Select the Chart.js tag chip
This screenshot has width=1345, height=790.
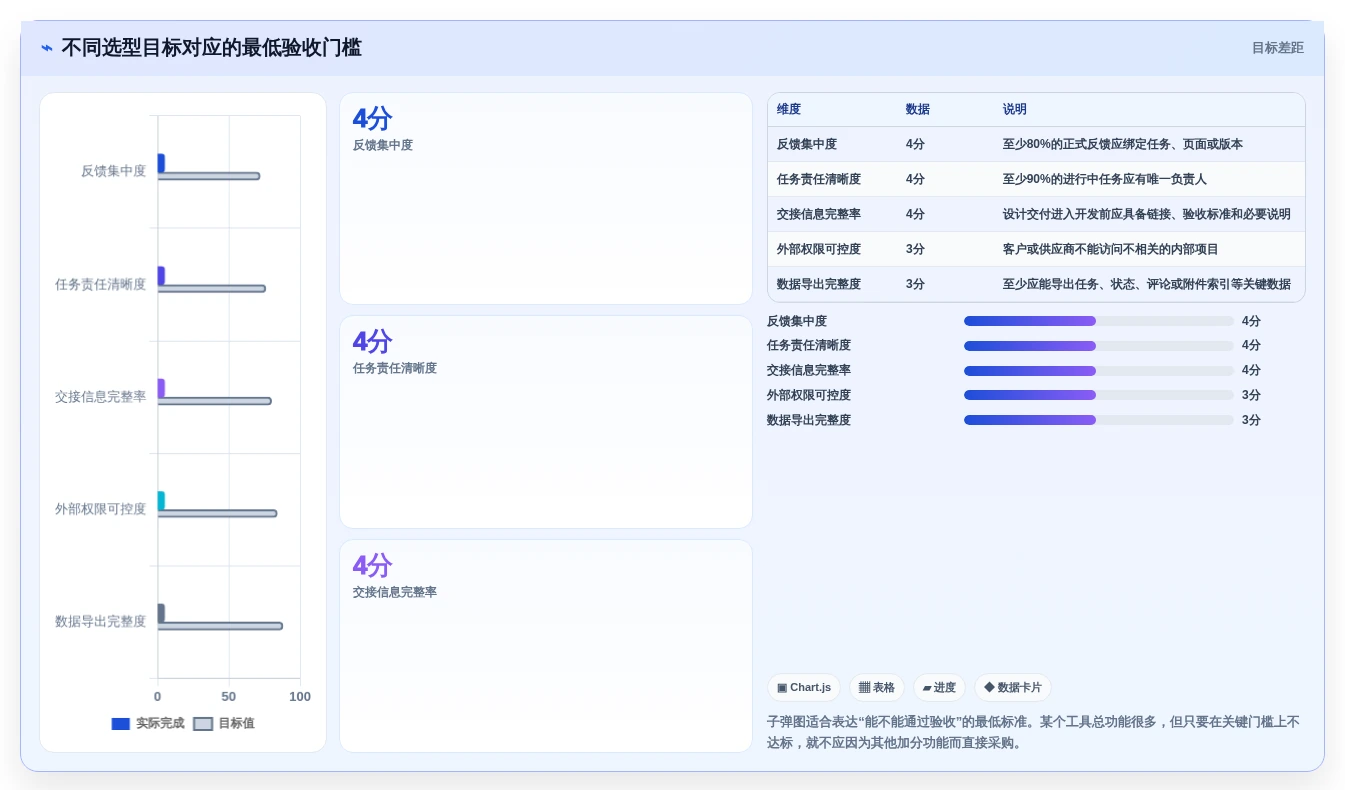pyautogui.click(x=804, y=687)
